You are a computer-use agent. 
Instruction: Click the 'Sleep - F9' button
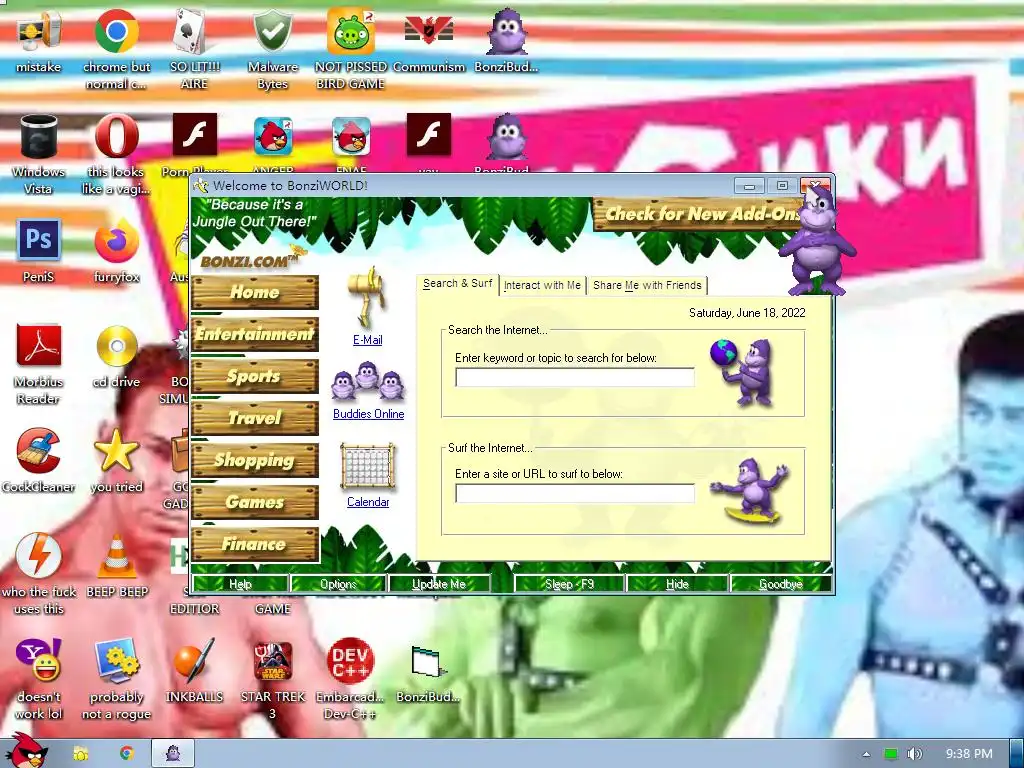click(569, 584)
